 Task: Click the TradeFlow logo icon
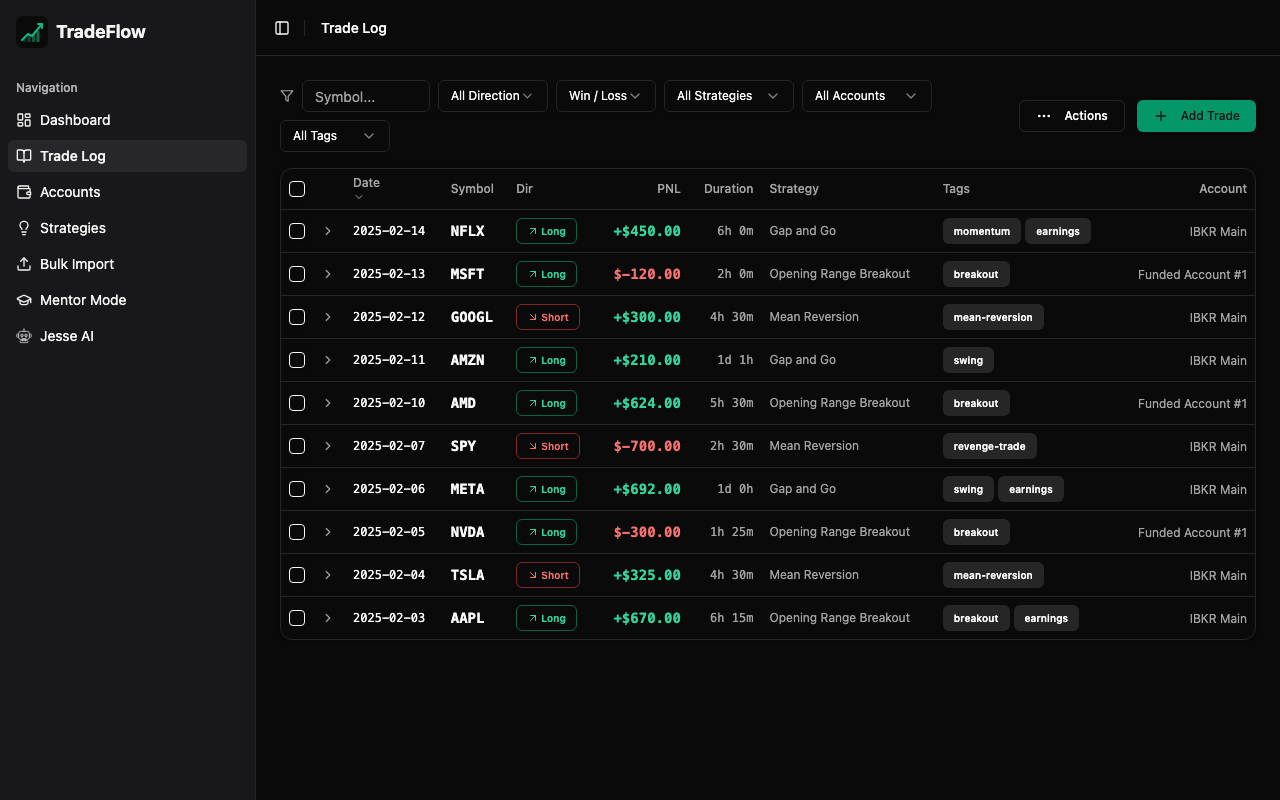click(31, 31)
